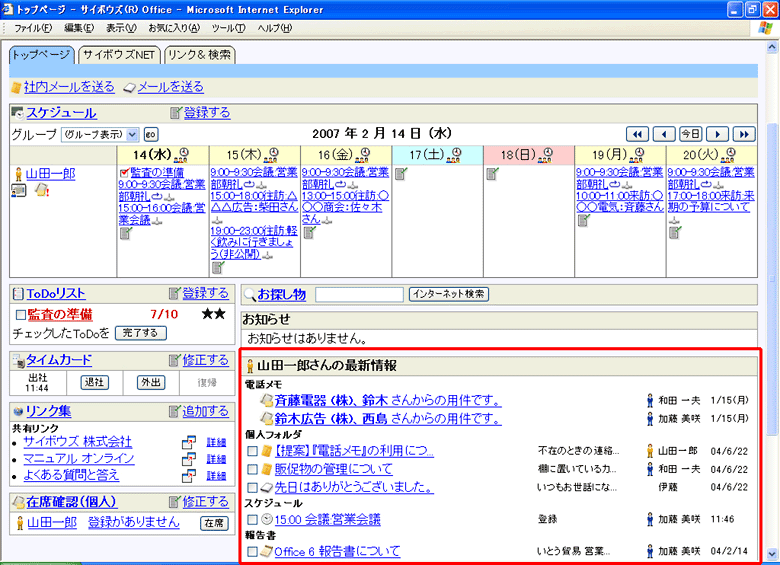The width and height of the screenshot is (780, 565).
Task: Click the go button beside group dropdown
Action: tap(151, 134)
